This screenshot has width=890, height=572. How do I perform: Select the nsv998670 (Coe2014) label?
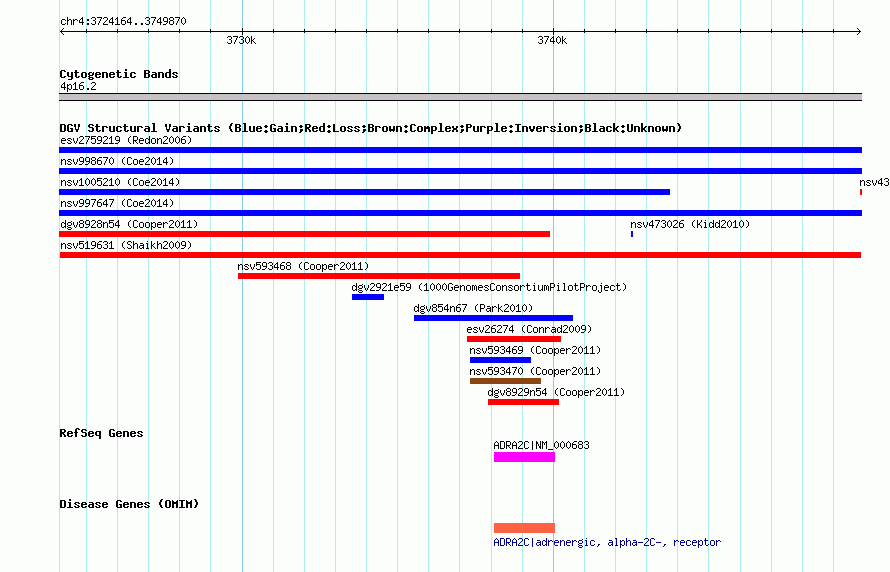pyautogui.click(x=117, y=161)
